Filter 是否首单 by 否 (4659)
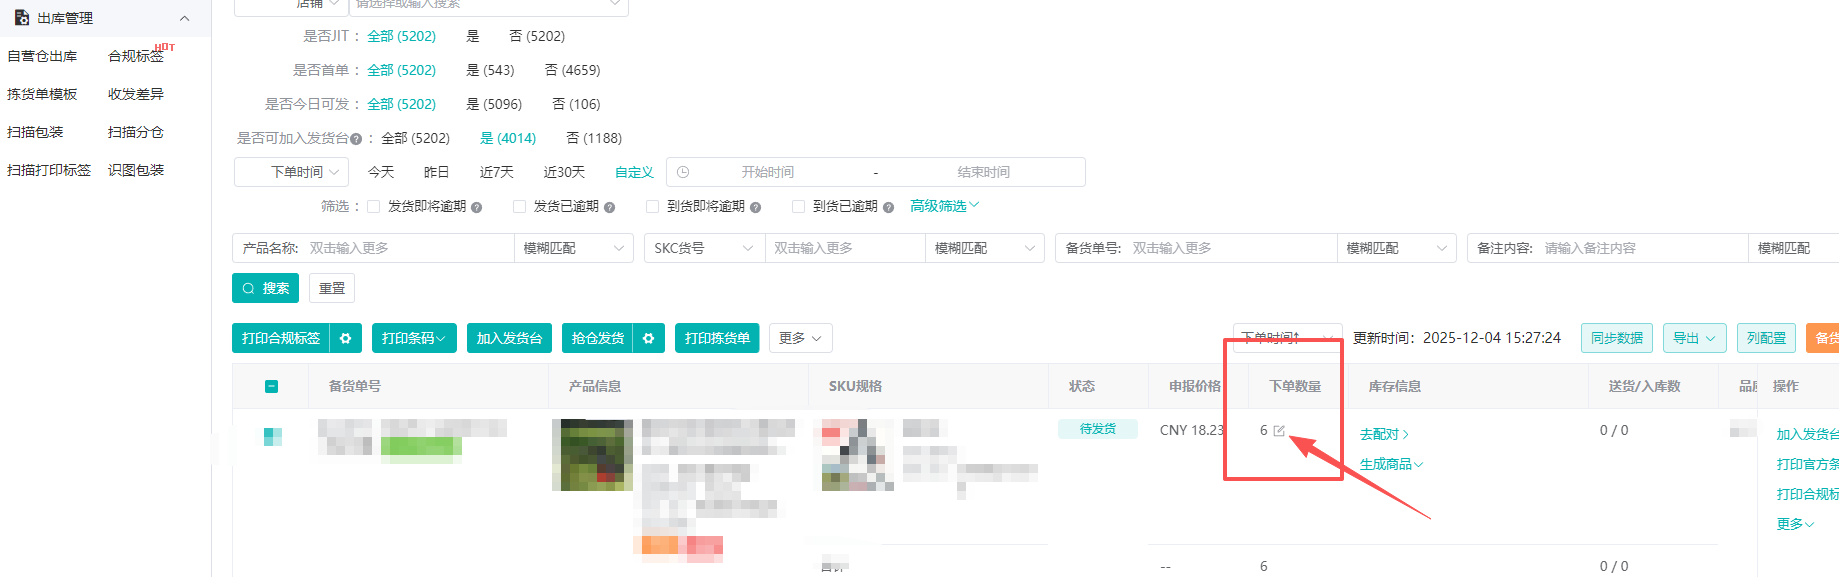The width and height of the screenshot is (1839, 577). tap(573, 70)
